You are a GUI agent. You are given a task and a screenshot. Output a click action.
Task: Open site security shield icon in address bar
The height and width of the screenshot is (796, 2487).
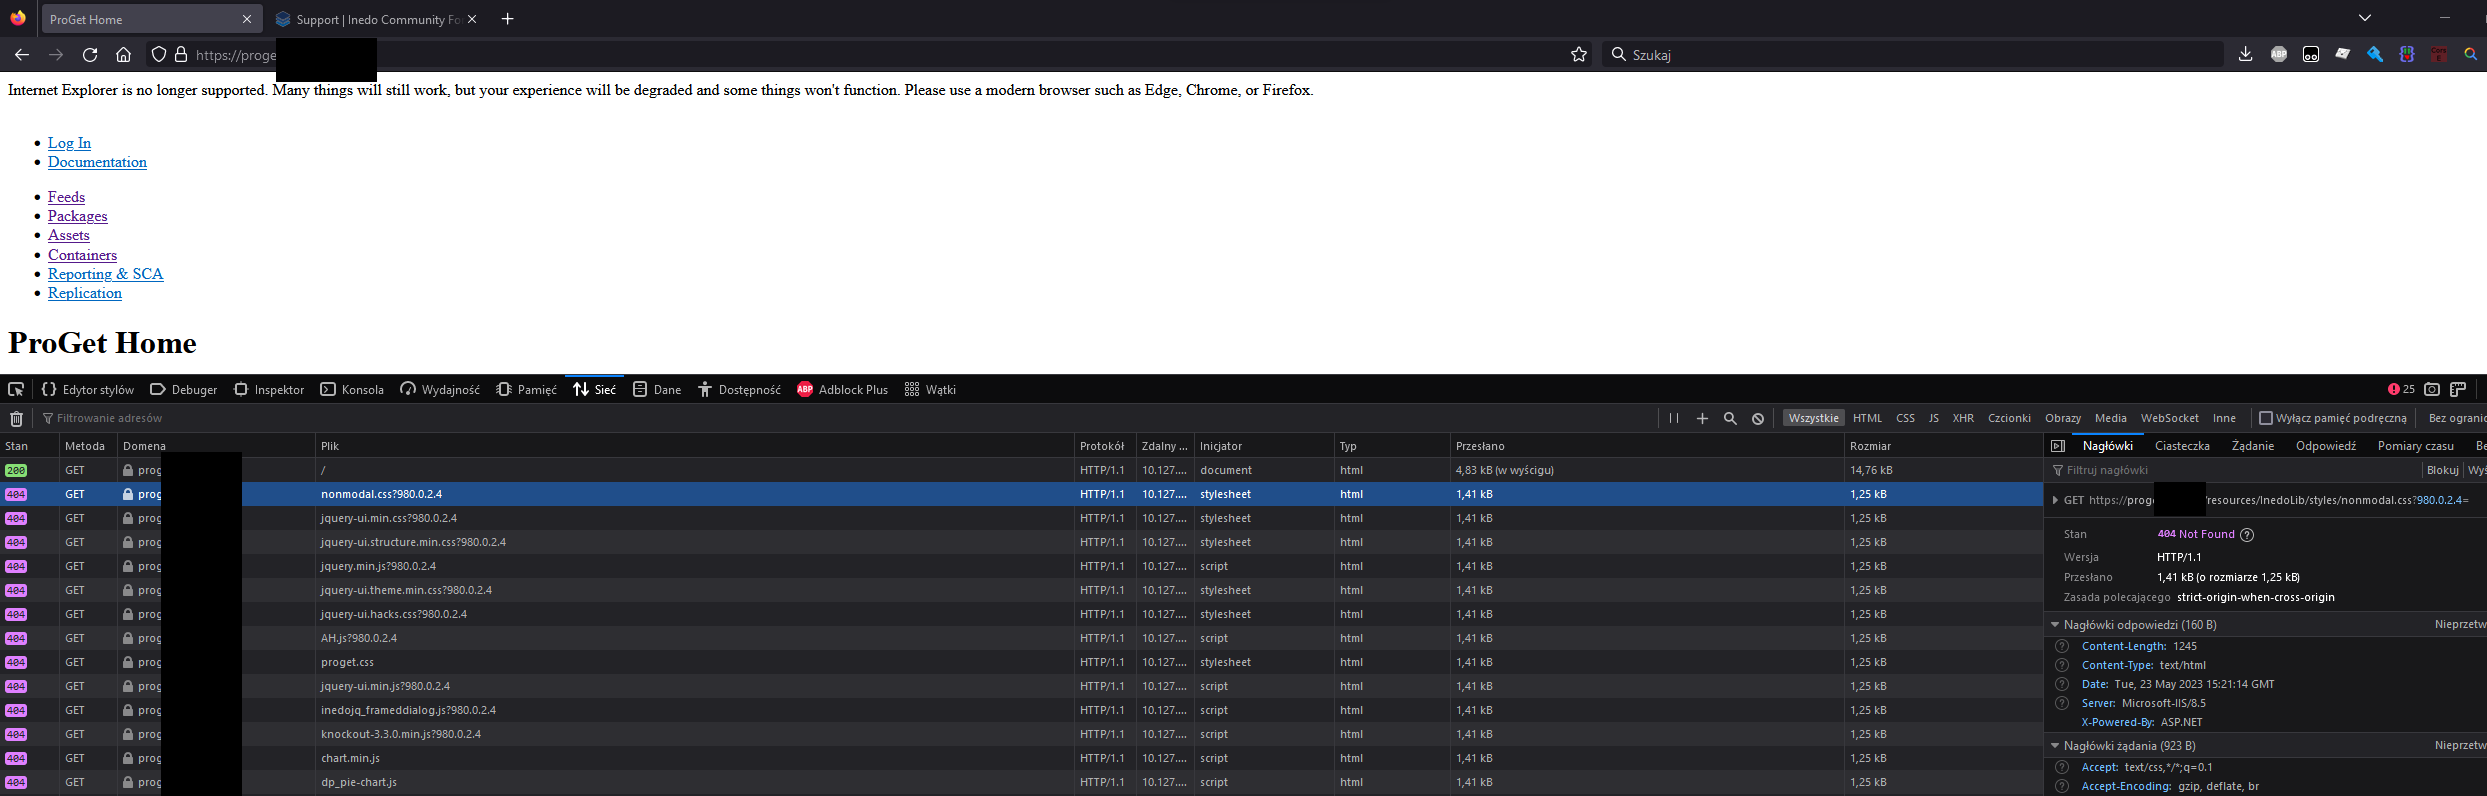point(158,55)
